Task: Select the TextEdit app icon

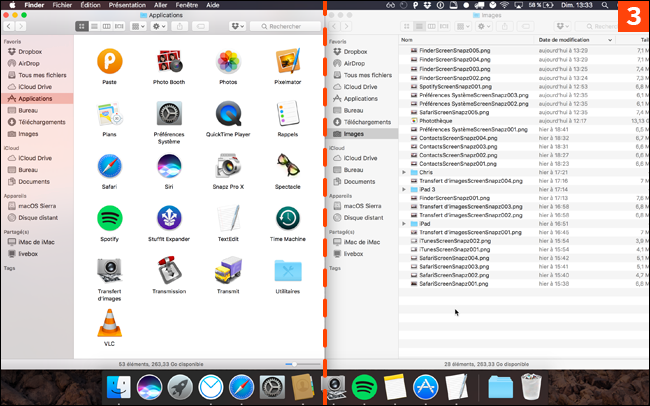Action: point(228,218)
